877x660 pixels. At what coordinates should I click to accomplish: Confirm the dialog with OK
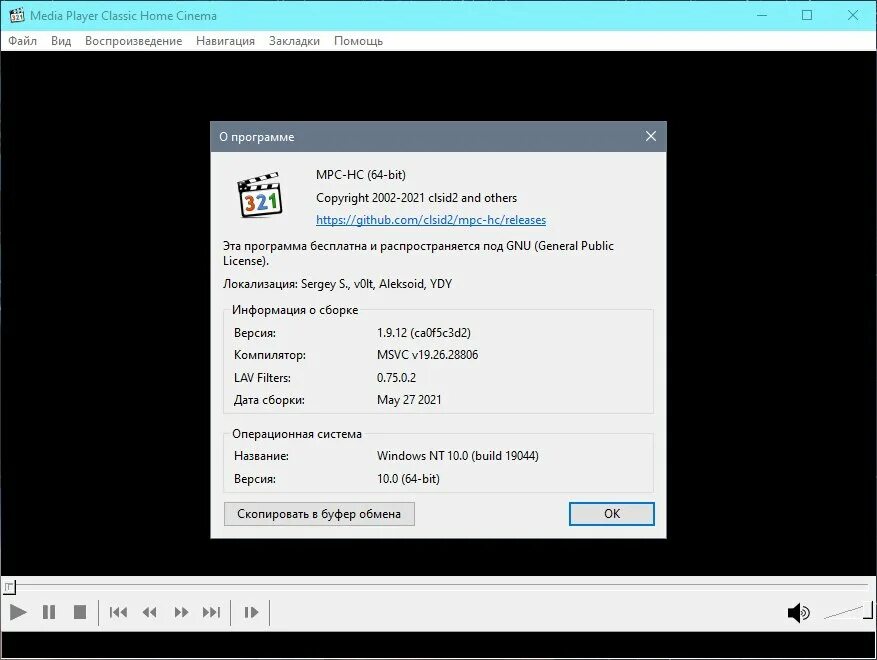612,514
